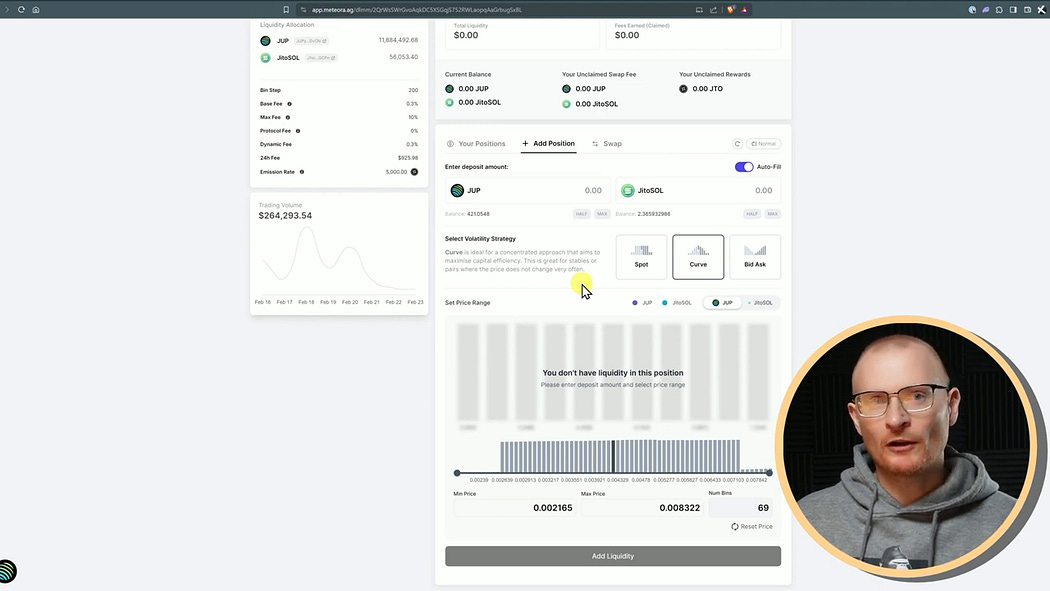The image size is (1050, 591).
Task: Switch to the Add Position tab
Action: pos(548,143)
